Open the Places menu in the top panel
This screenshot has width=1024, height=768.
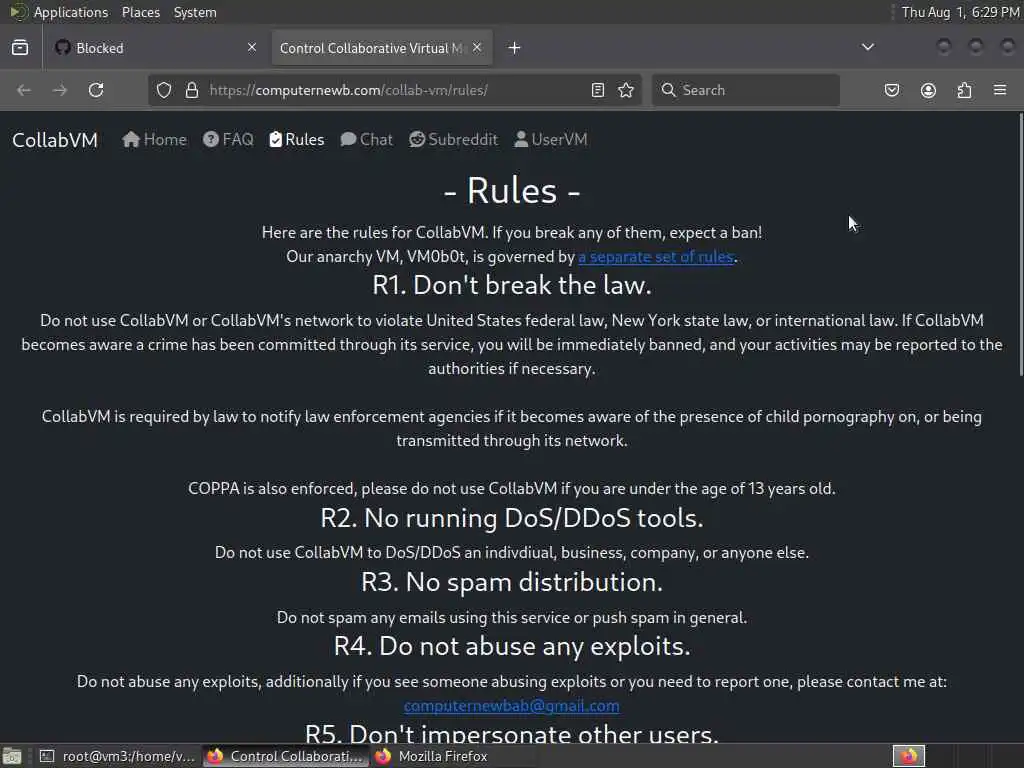tap(140, 12)
